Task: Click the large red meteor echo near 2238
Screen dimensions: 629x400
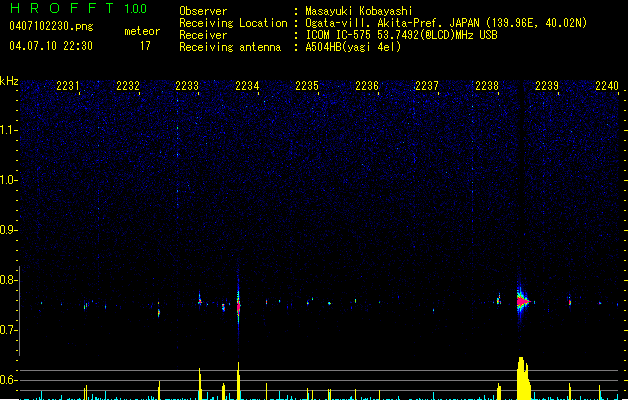Action: 522,301
